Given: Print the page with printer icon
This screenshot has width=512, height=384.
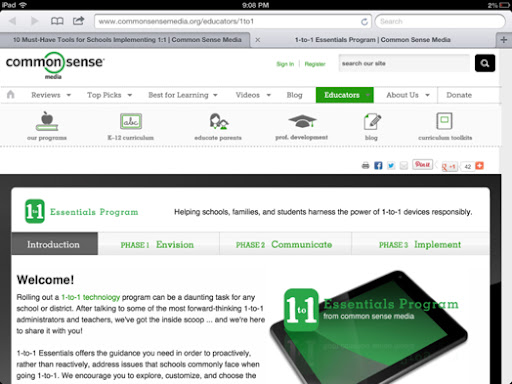Looking at the screenshot, I should point(365,166).
